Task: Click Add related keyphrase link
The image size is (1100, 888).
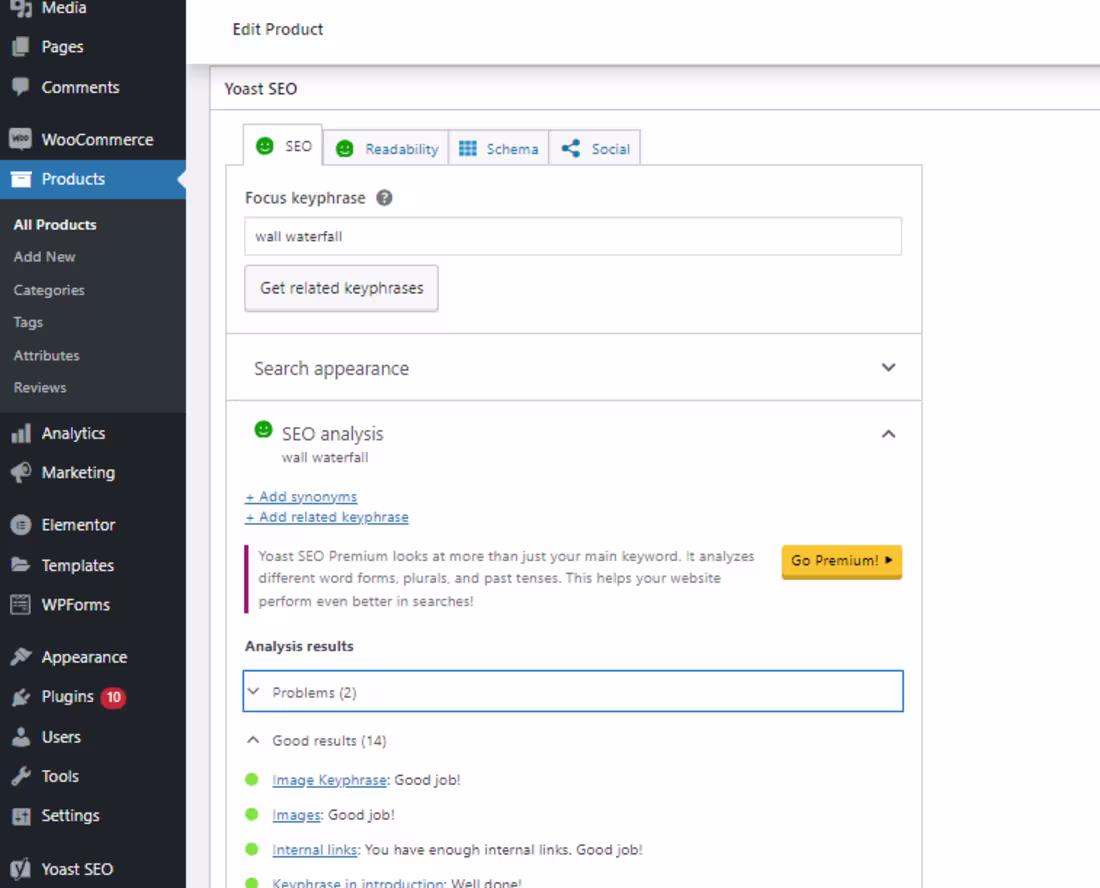Action: pyautogui.click(x=327, y=517)
